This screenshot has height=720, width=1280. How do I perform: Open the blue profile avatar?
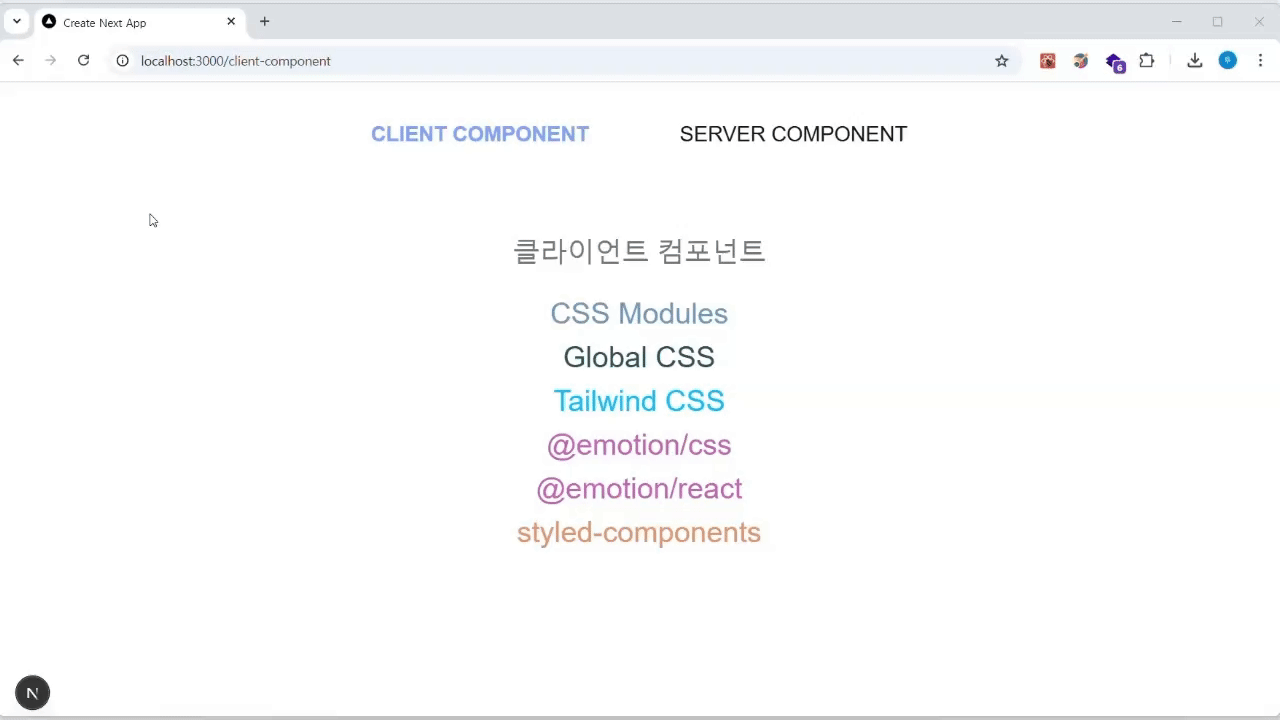(x=1228, y=61)
